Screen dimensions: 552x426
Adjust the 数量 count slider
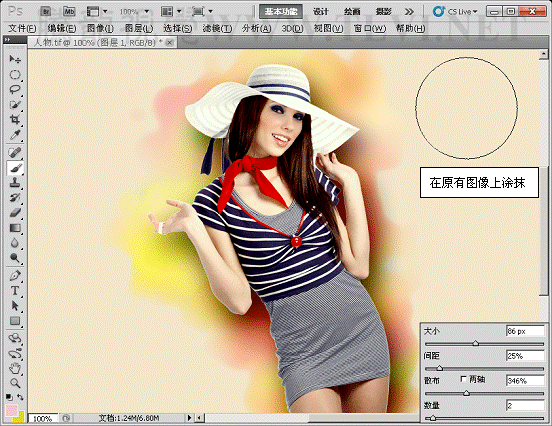point(433,418)
